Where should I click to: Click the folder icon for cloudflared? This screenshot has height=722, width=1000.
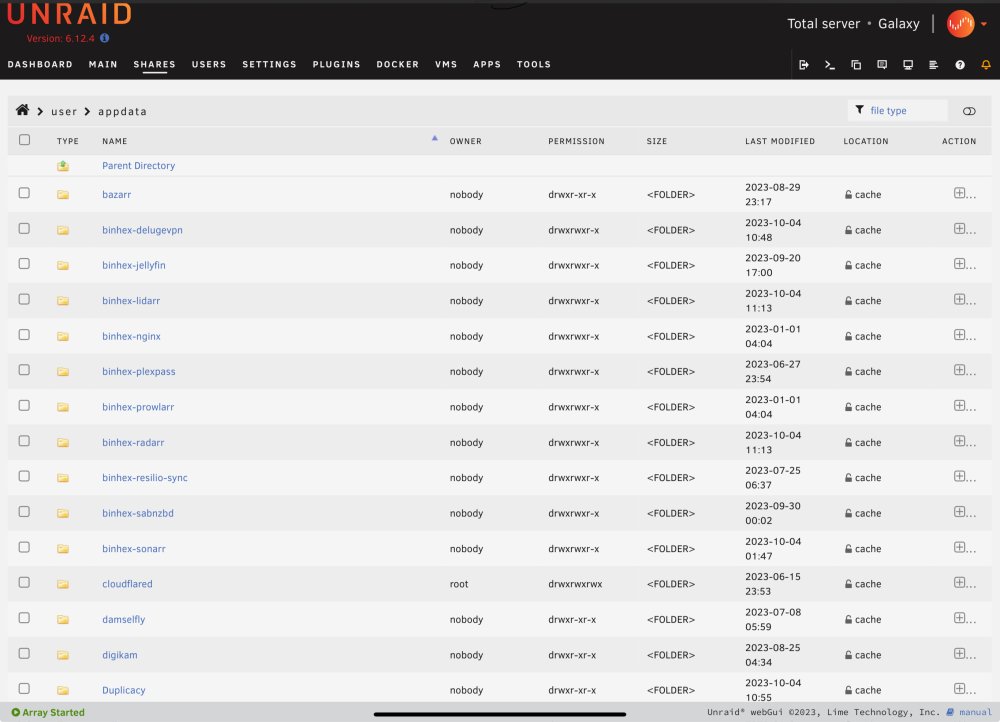pos(62,584)
